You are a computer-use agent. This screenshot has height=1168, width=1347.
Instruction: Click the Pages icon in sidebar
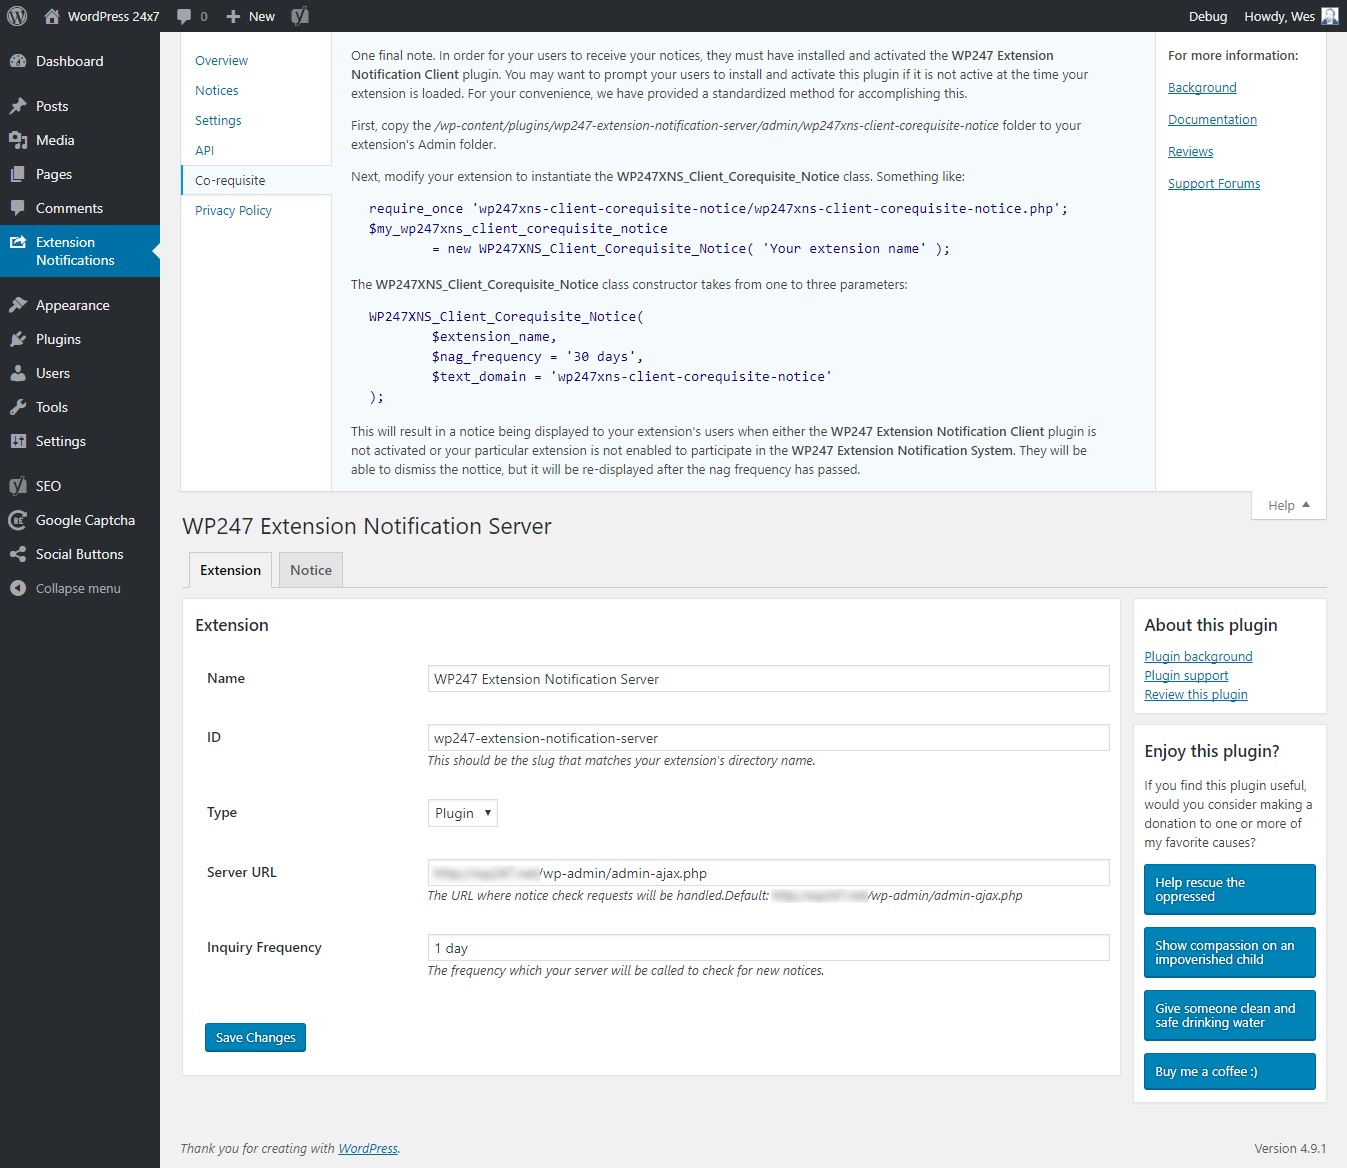pyautogui.click(x=18, y=174)
